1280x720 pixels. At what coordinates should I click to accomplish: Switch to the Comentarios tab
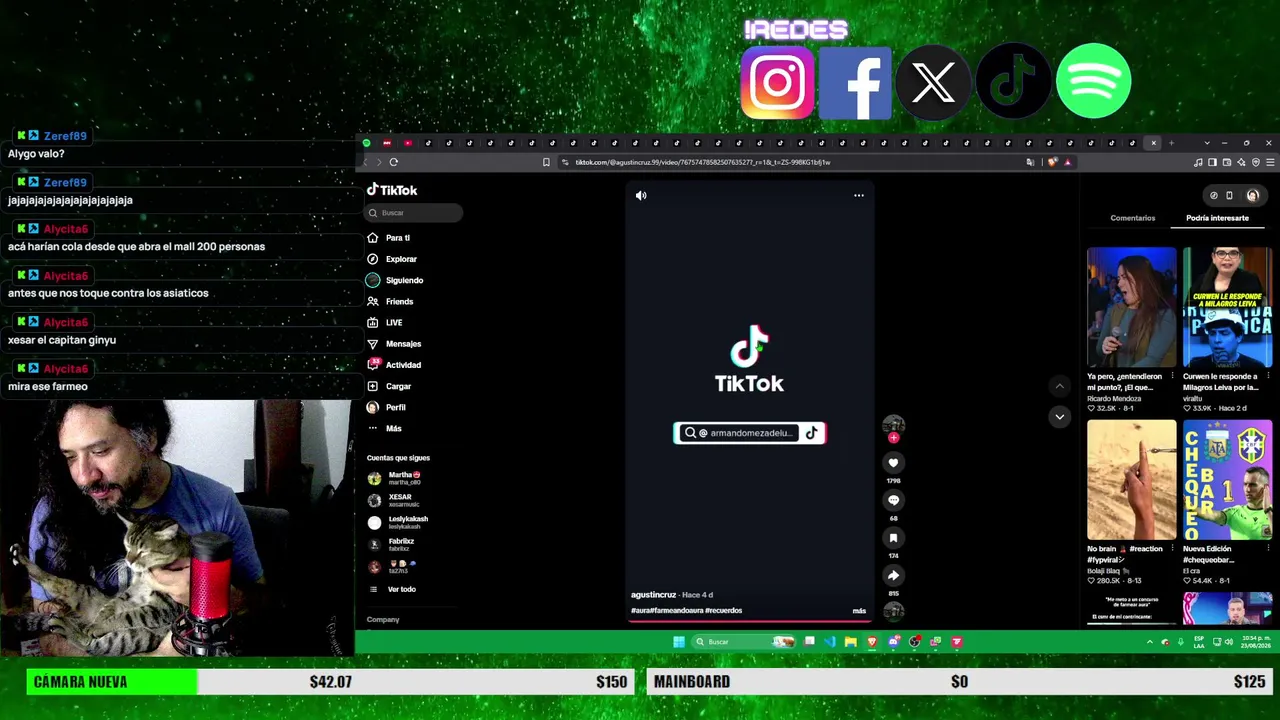pyautogui.click(x=1132, y=218)
